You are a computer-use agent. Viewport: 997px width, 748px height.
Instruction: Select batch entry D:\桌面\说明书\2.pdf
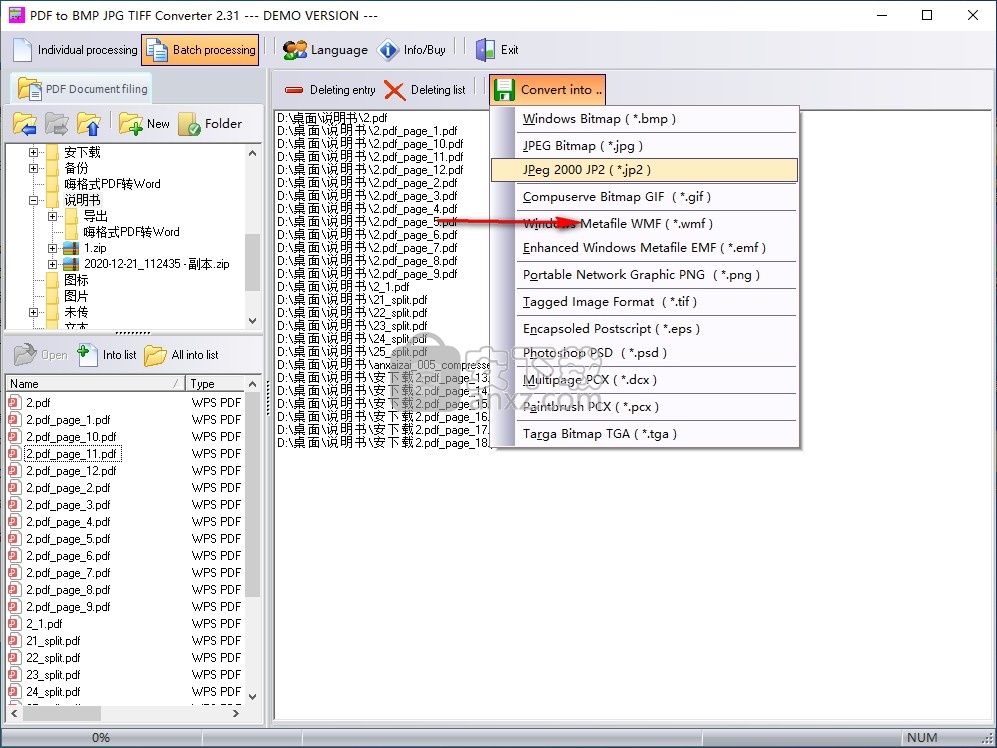[x=332, y=118]
